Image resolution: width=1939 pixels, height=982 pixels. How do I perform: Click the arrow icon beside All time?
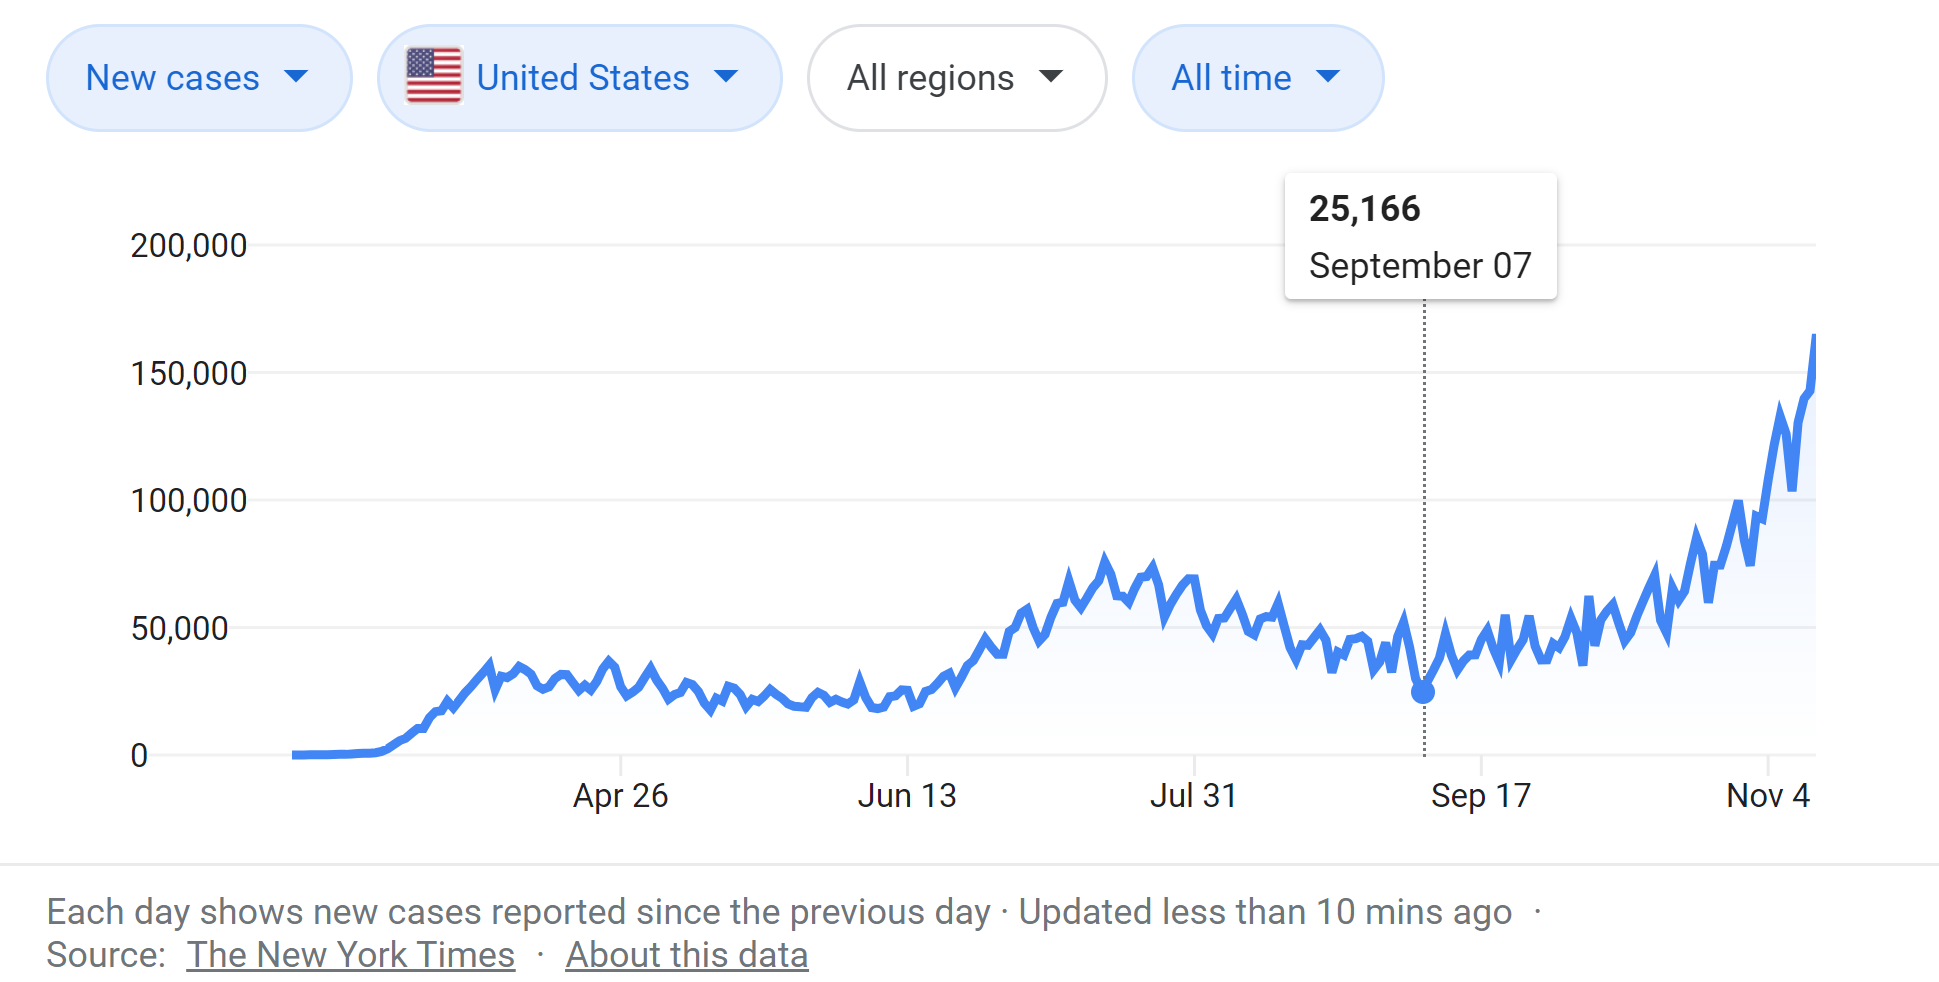click(1328, 76)
